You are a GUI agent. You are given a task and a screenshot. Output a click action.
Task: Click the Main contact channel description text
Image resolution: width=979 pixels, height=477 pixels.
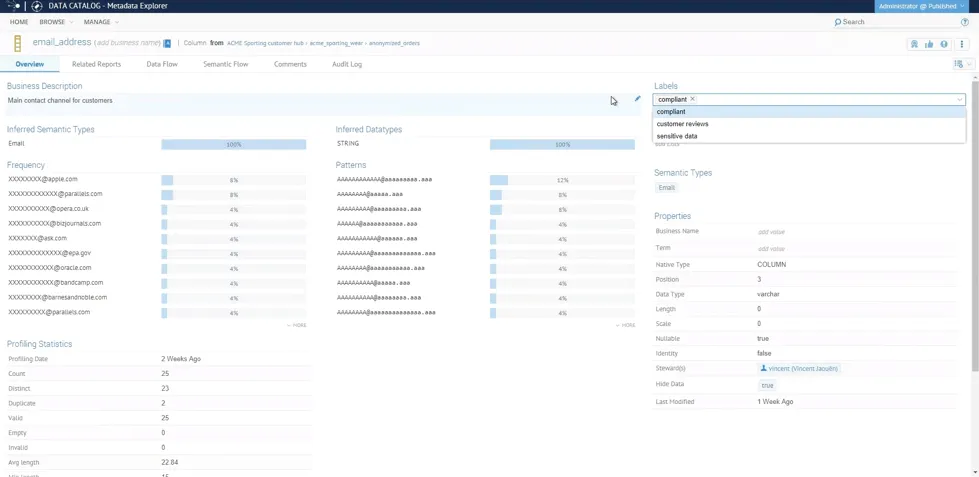pyautogui.click(x=60, y=100)
